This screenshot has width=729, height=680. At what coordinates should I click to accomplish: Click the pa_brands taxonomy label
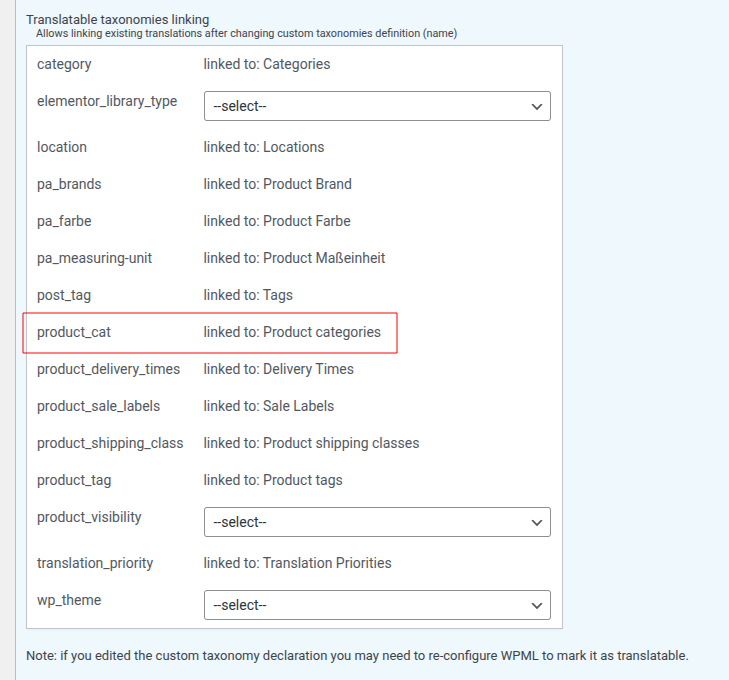(69, 184)
